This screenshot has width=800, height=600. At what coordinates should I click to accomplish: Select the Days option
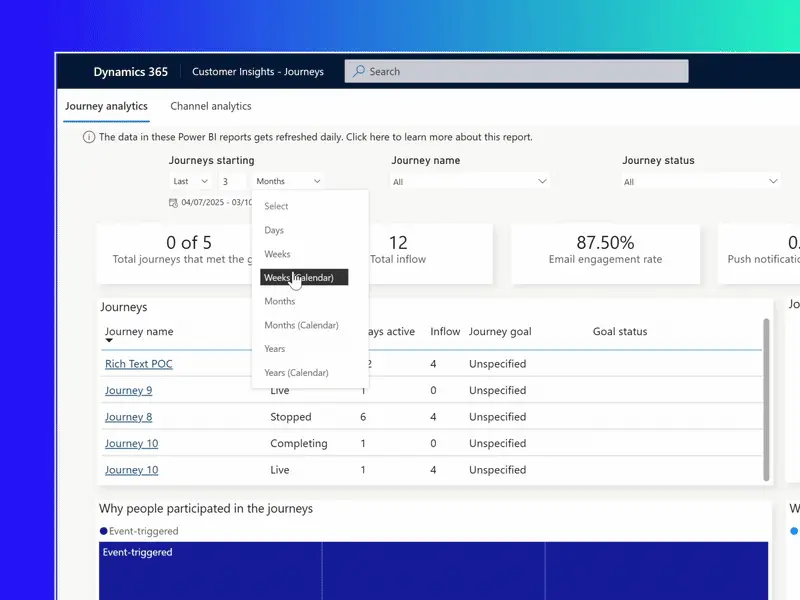(274, 230)
